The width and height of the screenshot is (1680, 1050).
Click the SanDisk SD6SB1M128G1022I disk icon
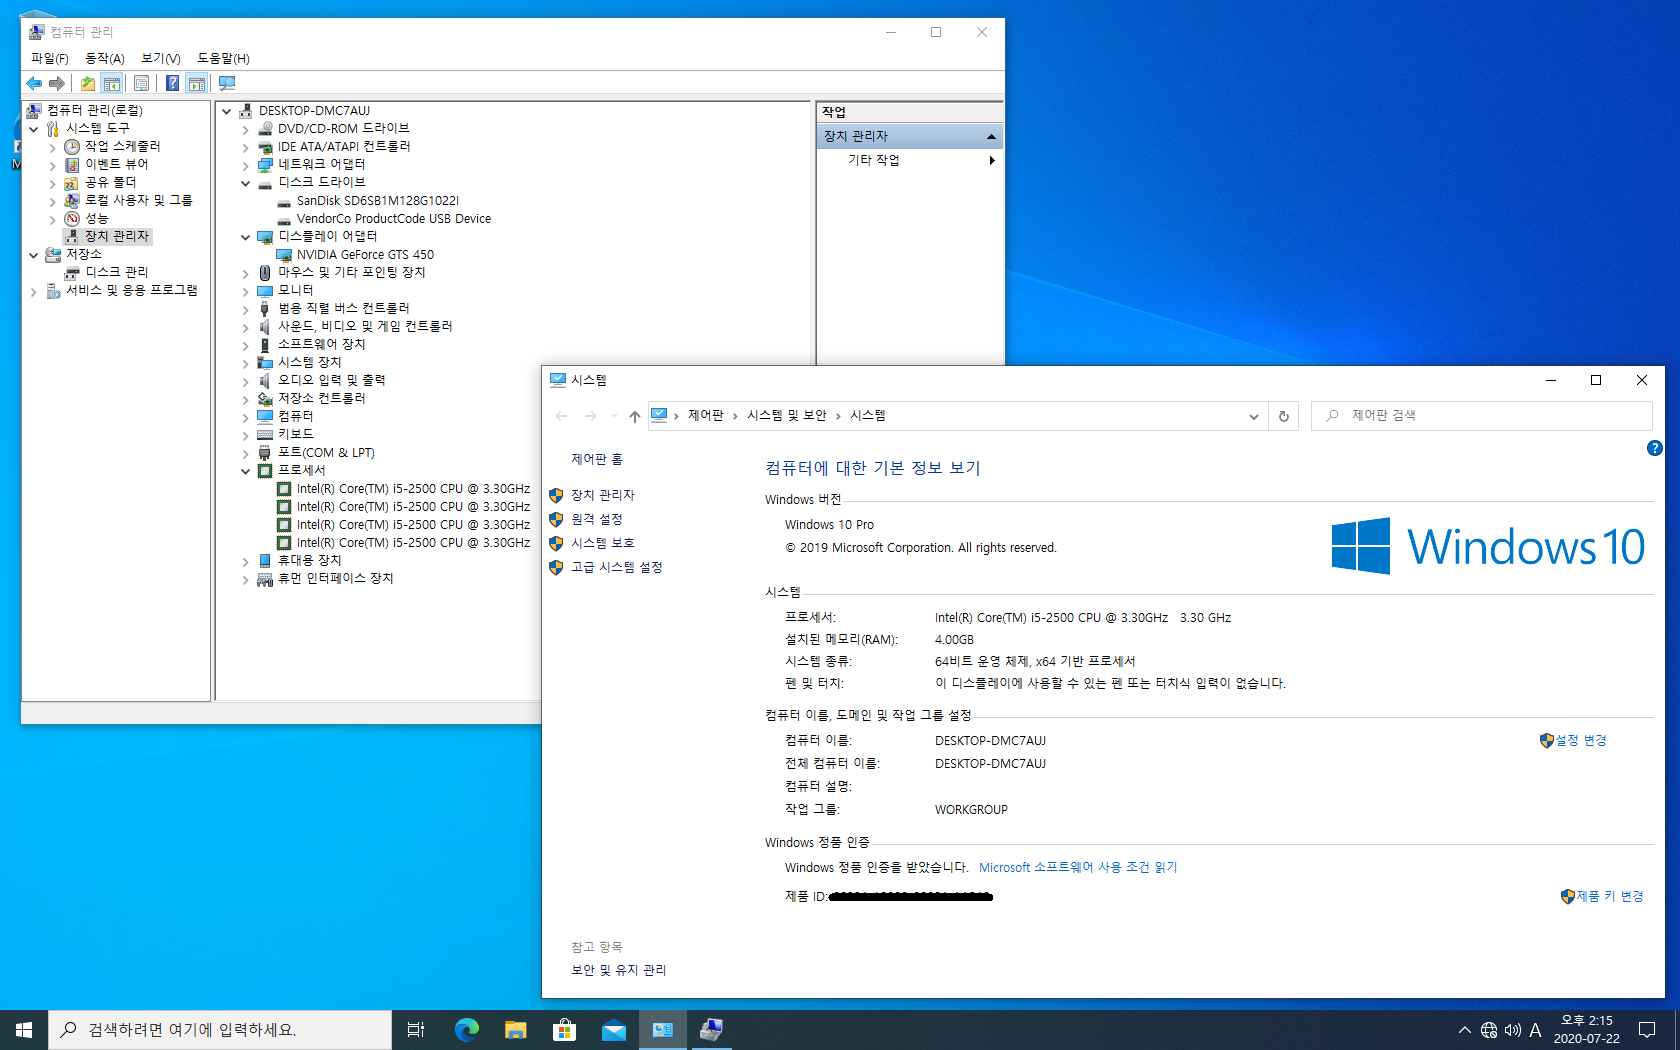pos(284,201)
